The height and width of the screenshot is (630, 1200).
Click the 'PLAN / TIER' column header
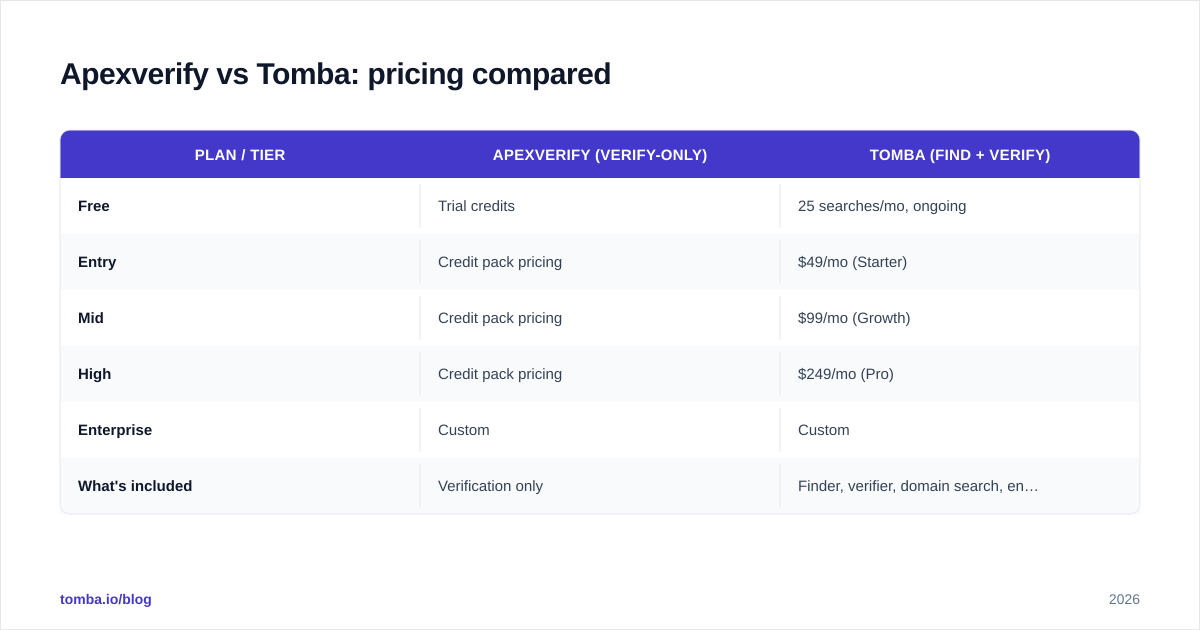(x=240, y=155)
